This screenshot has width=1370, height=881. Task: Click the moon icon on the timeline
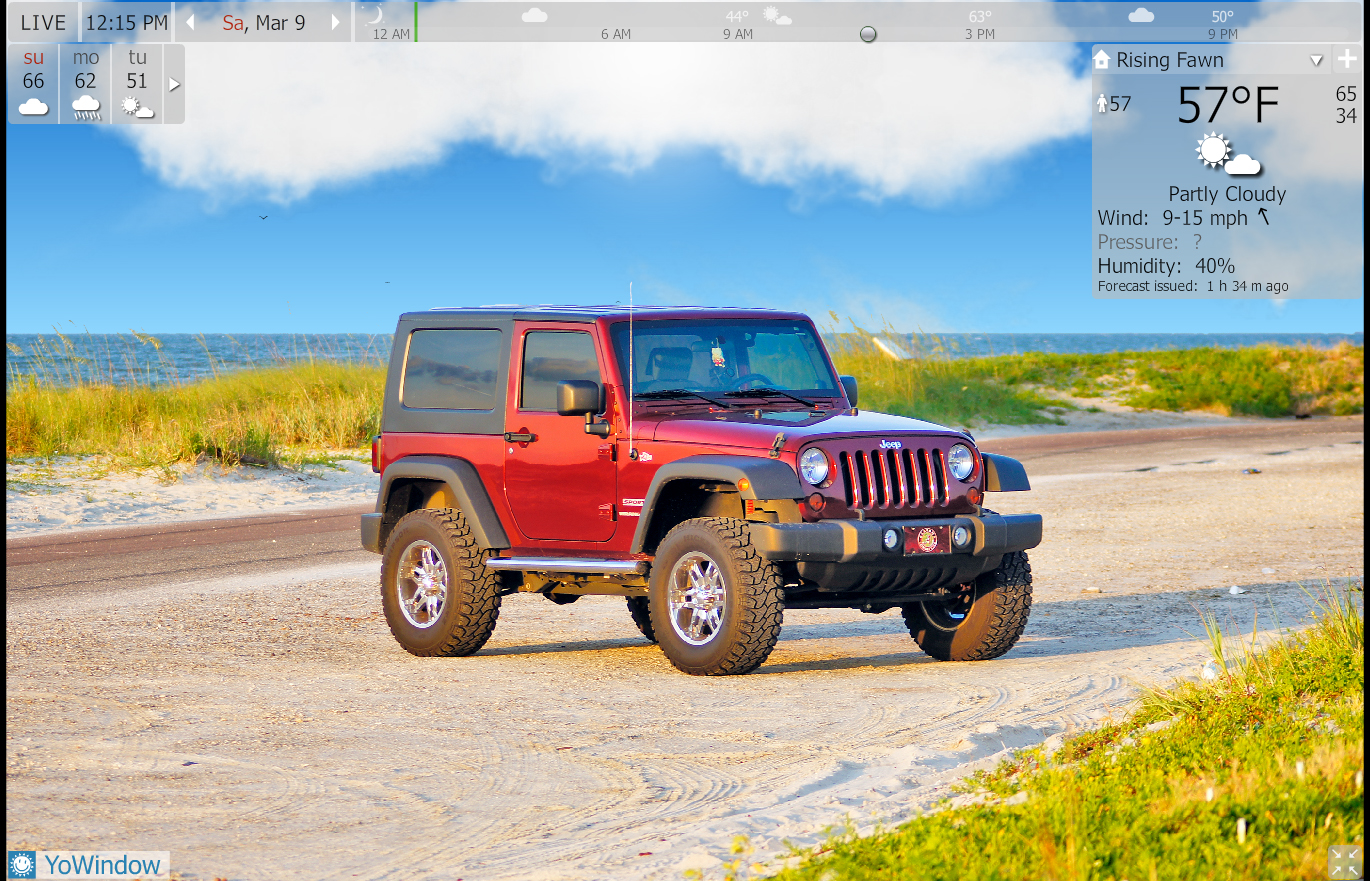click(x=376, y=15)
